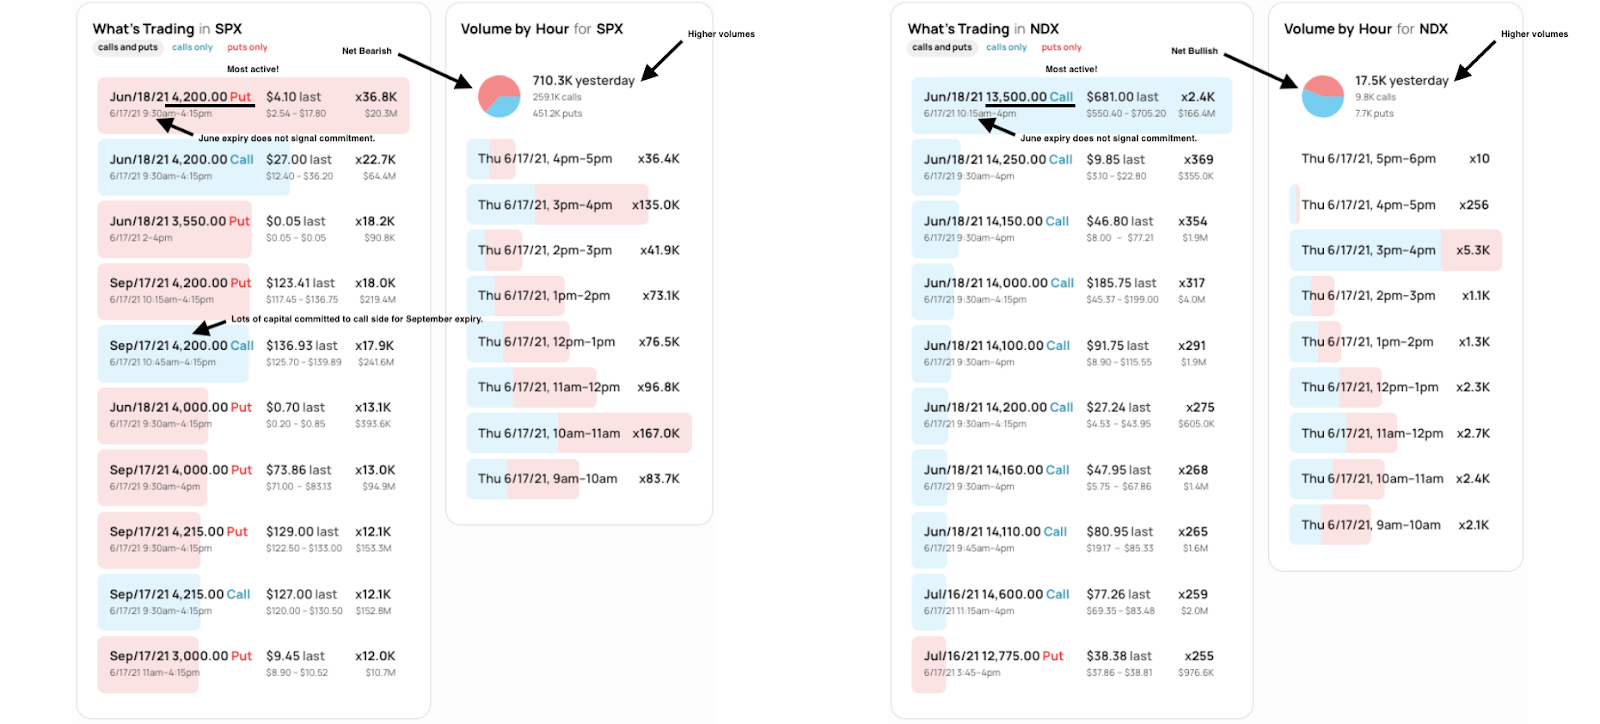
Task: Select NDX 'puts only' filter
Action: [x=1061, y=47]
